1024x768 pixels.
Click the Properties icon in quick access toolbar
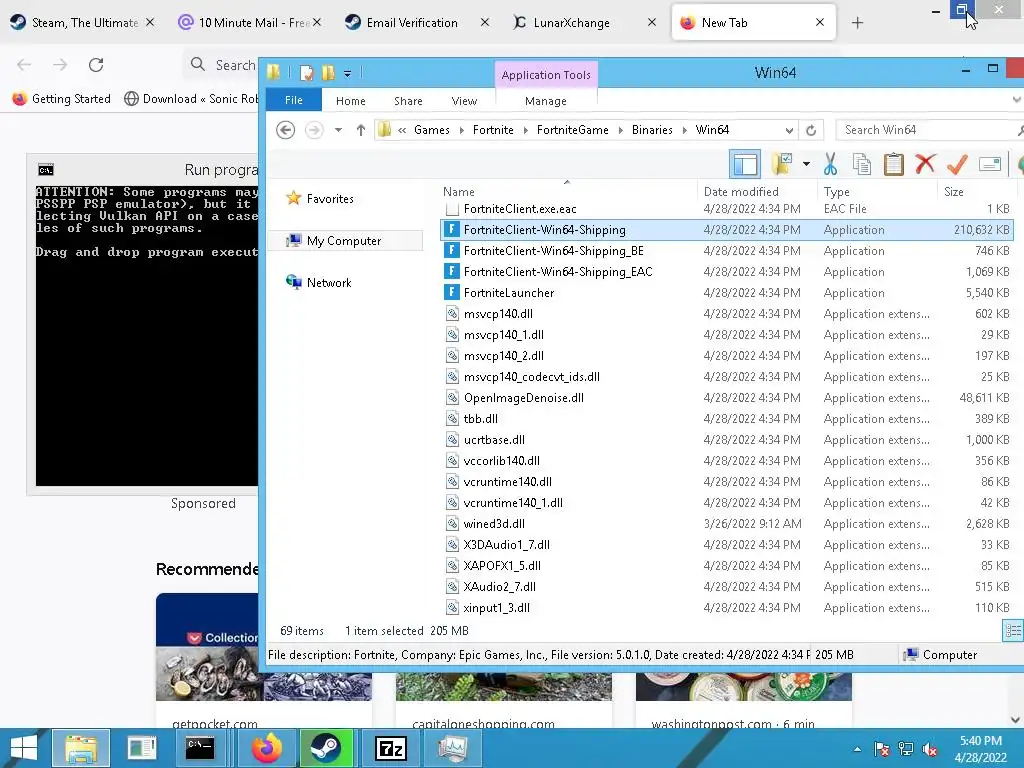pyautogui.click(x=306, y=73)
